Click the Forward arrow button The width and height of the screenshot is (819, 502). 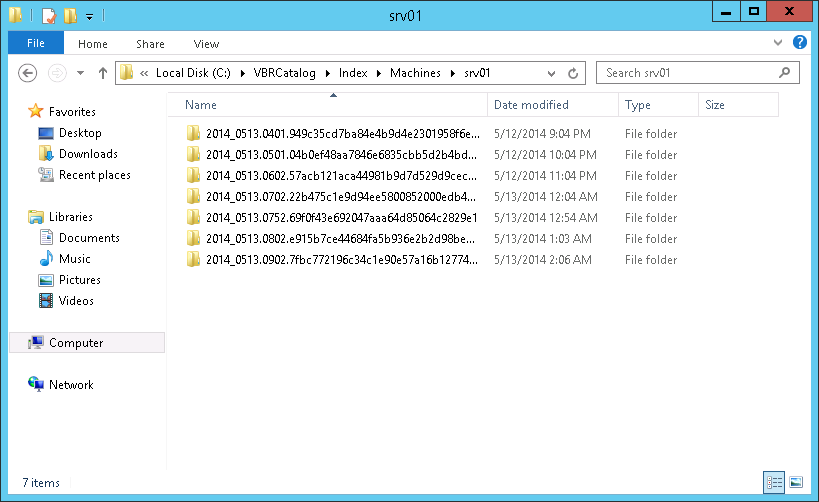(x=57, y=73)
